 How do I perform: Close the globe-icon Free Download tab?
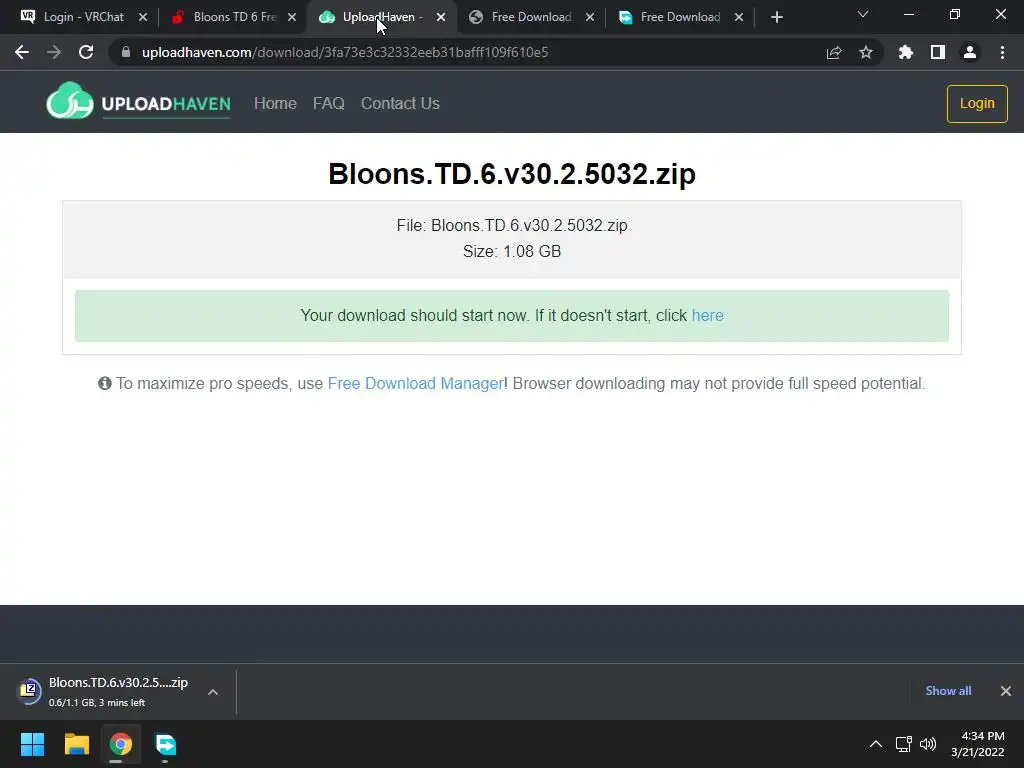click(x=590, y=17)
